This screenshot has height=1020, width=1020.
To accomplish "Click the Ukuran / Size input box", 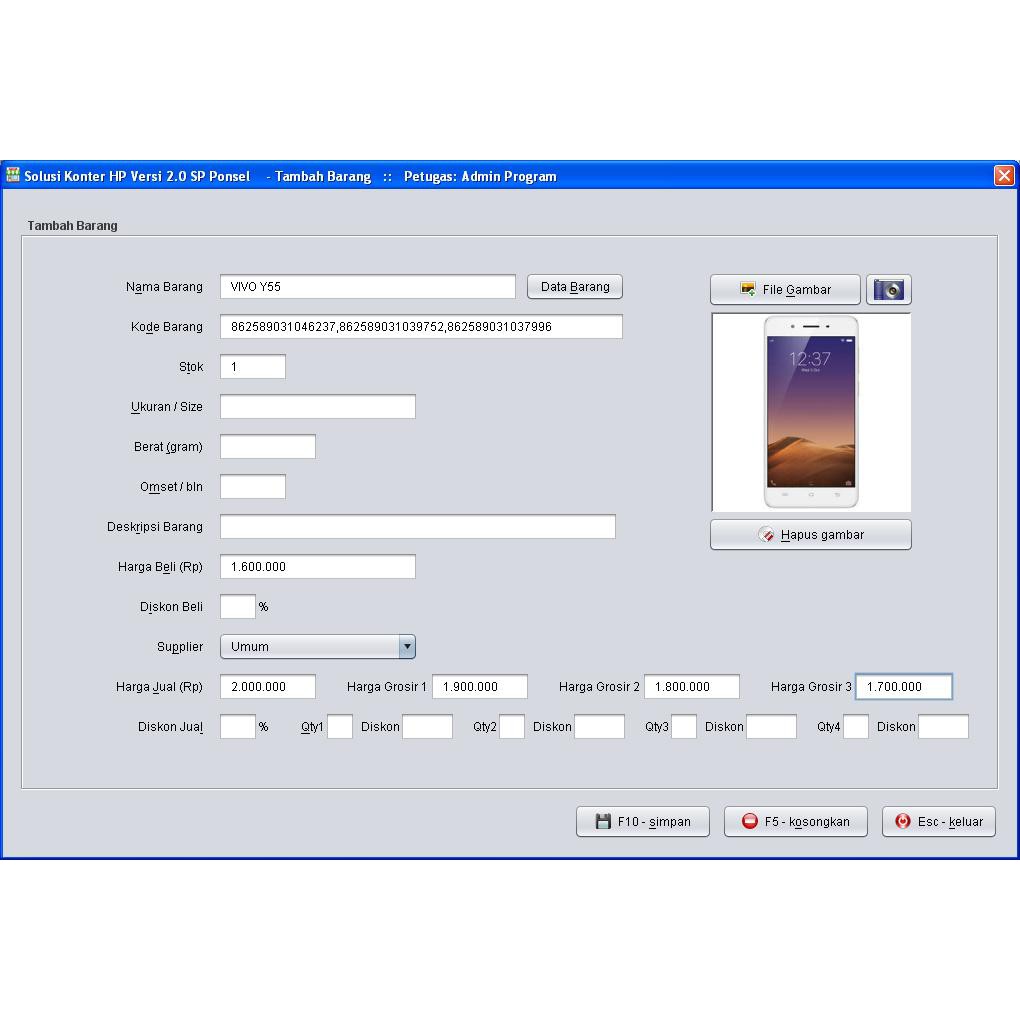I will (x=317, y=407).
